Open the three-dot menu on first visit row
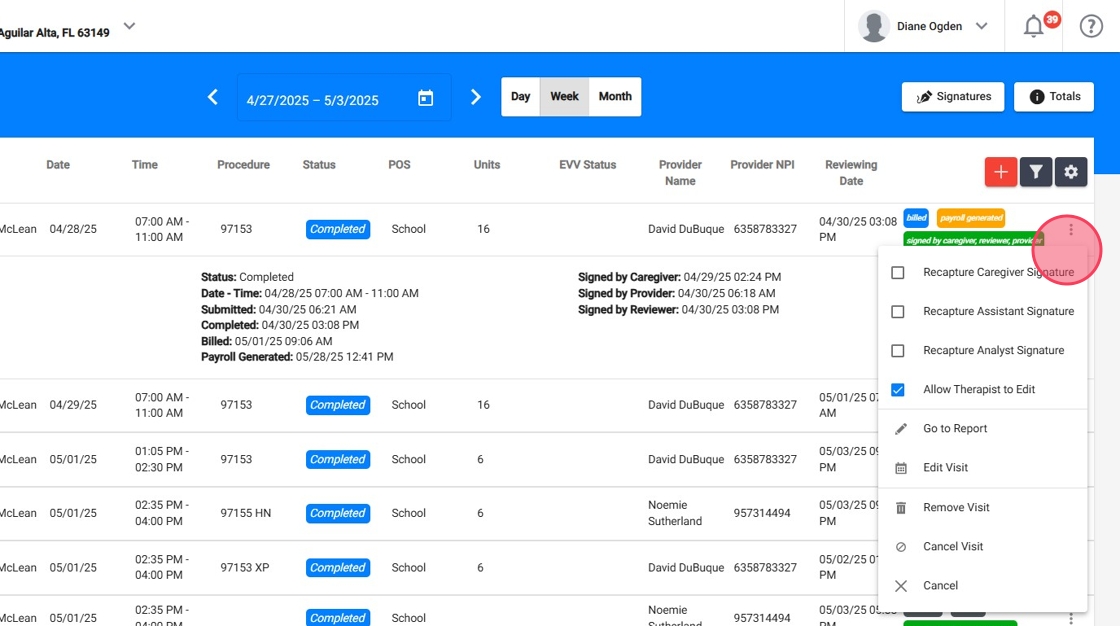 1071,230
